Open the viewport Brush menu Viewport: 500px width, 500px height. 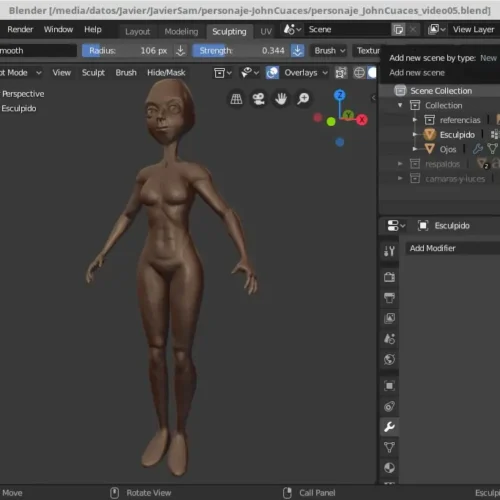[x=126, y=73]
